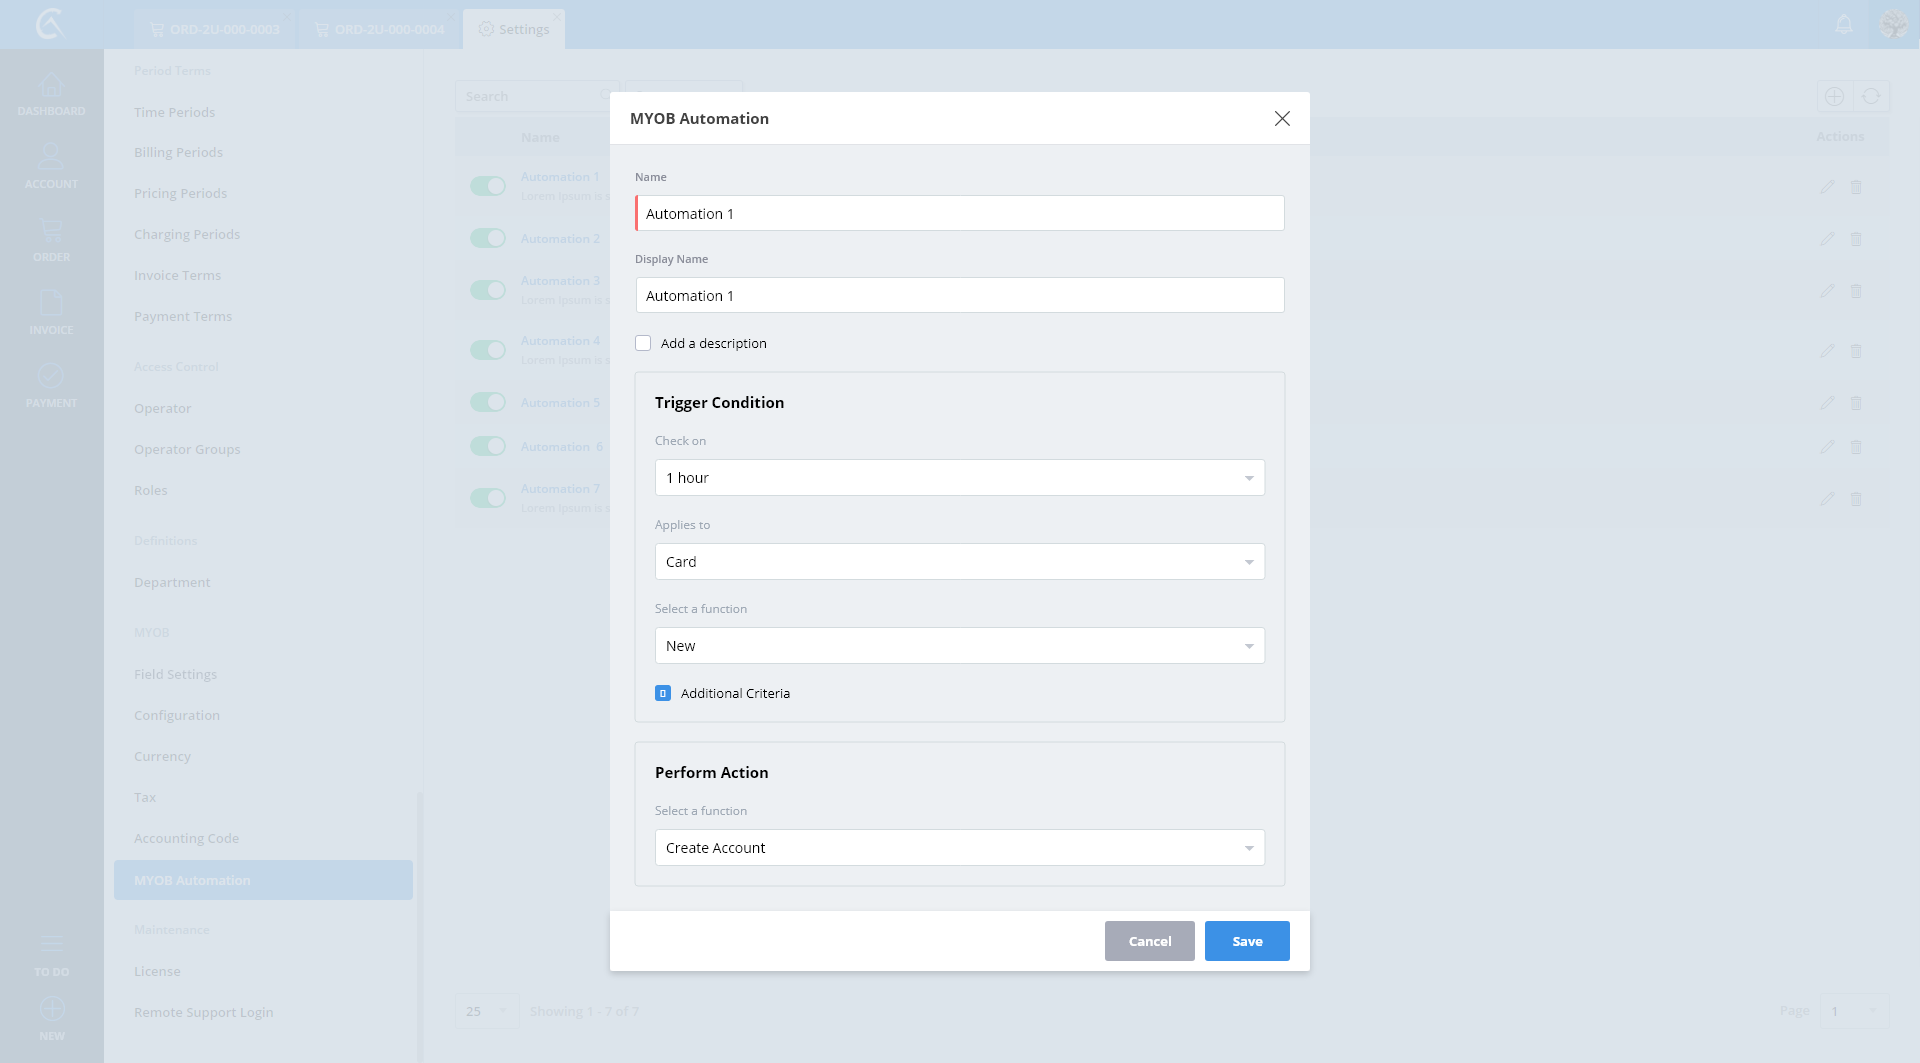Open Perform Action function dropdown
Image resolution: width=1920 pixels, height=1063 pixels.
click(x=959, y=848)
